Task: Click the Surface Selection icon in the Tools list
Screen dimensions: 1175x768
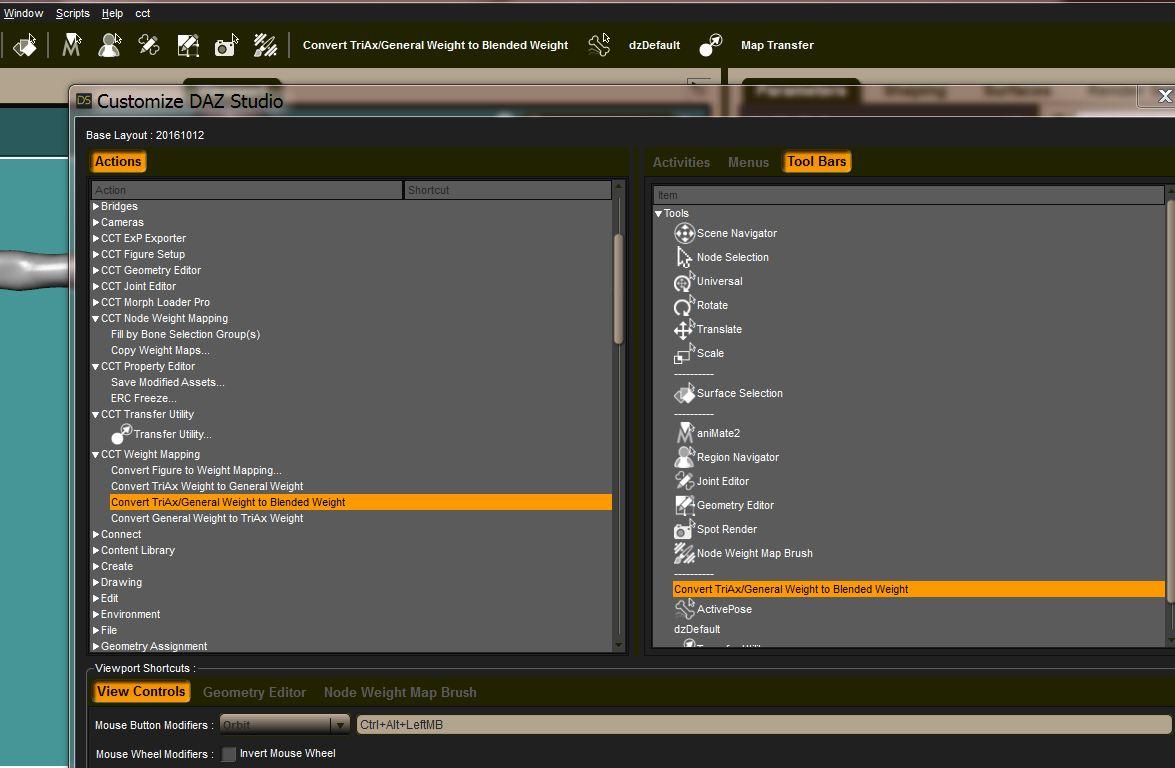Action: [x=684, y=393]
